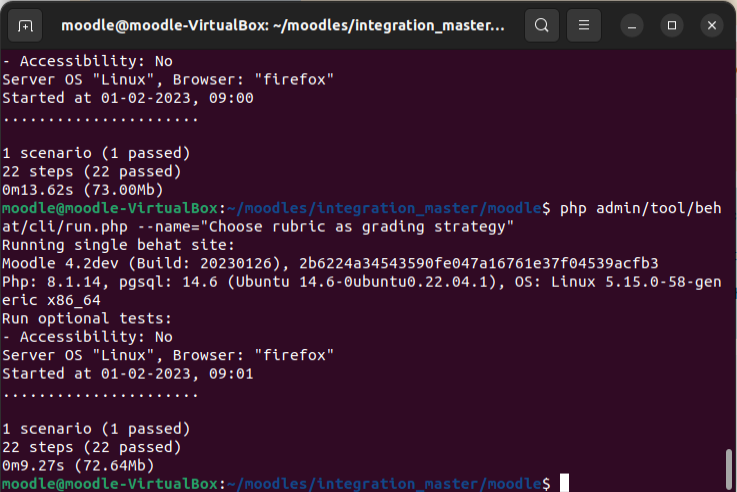Click the "Started at 01-02-2023, 09:01" line
Viewport: 737px width, 492px height.
click(128, 374)
